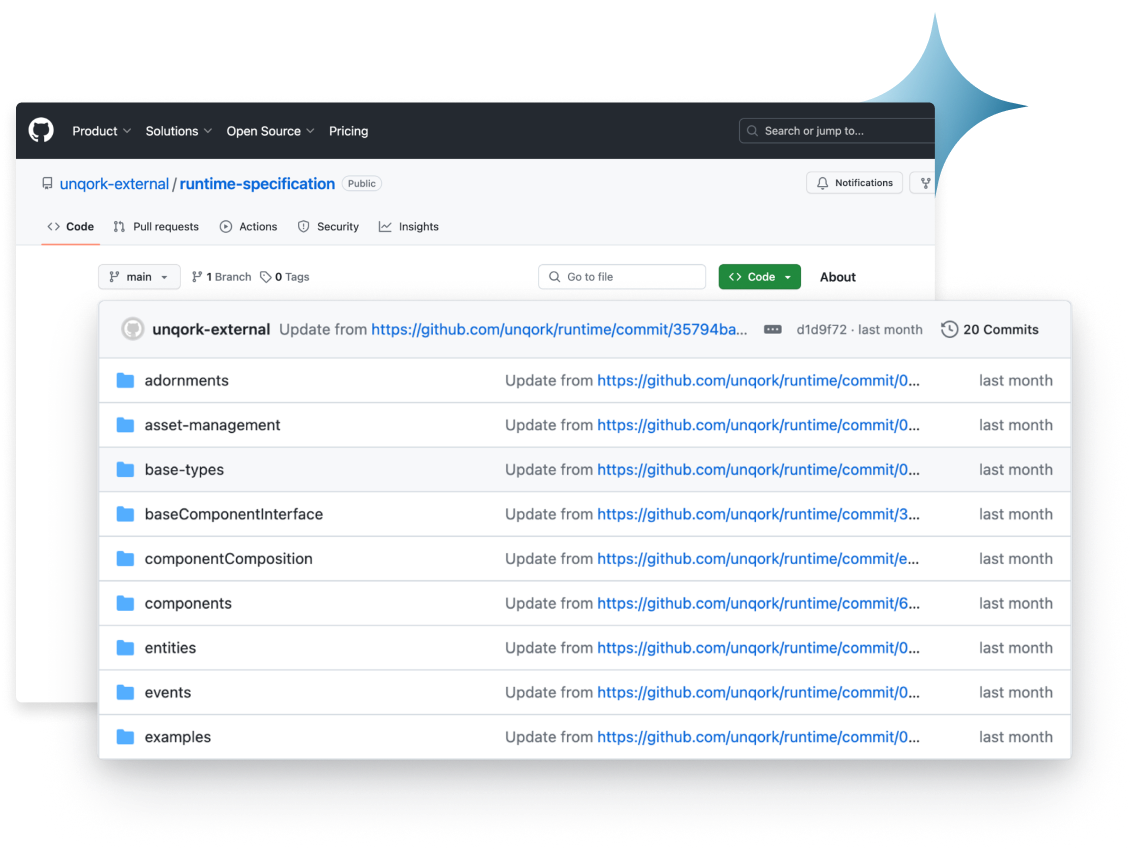Open the main branch dropdown
Image resolution: width=1132 pixels, height=850 pixels.
[139, 277]
